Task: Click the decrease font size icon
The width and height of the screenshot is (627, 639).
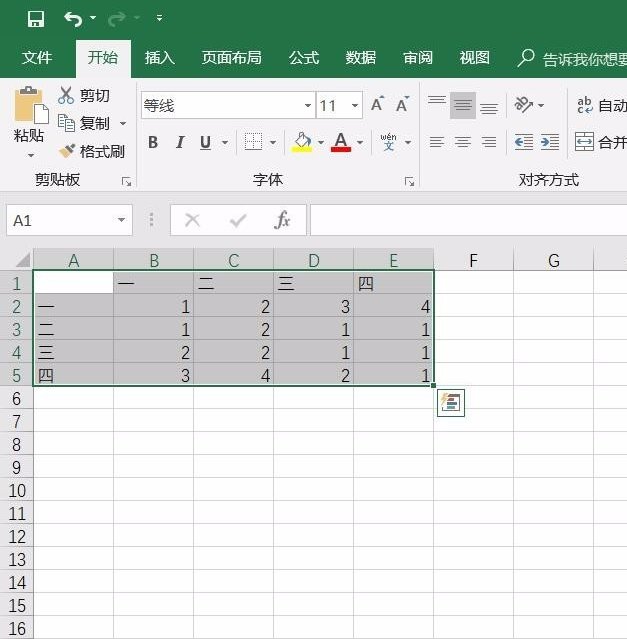Action: point(403,105)
